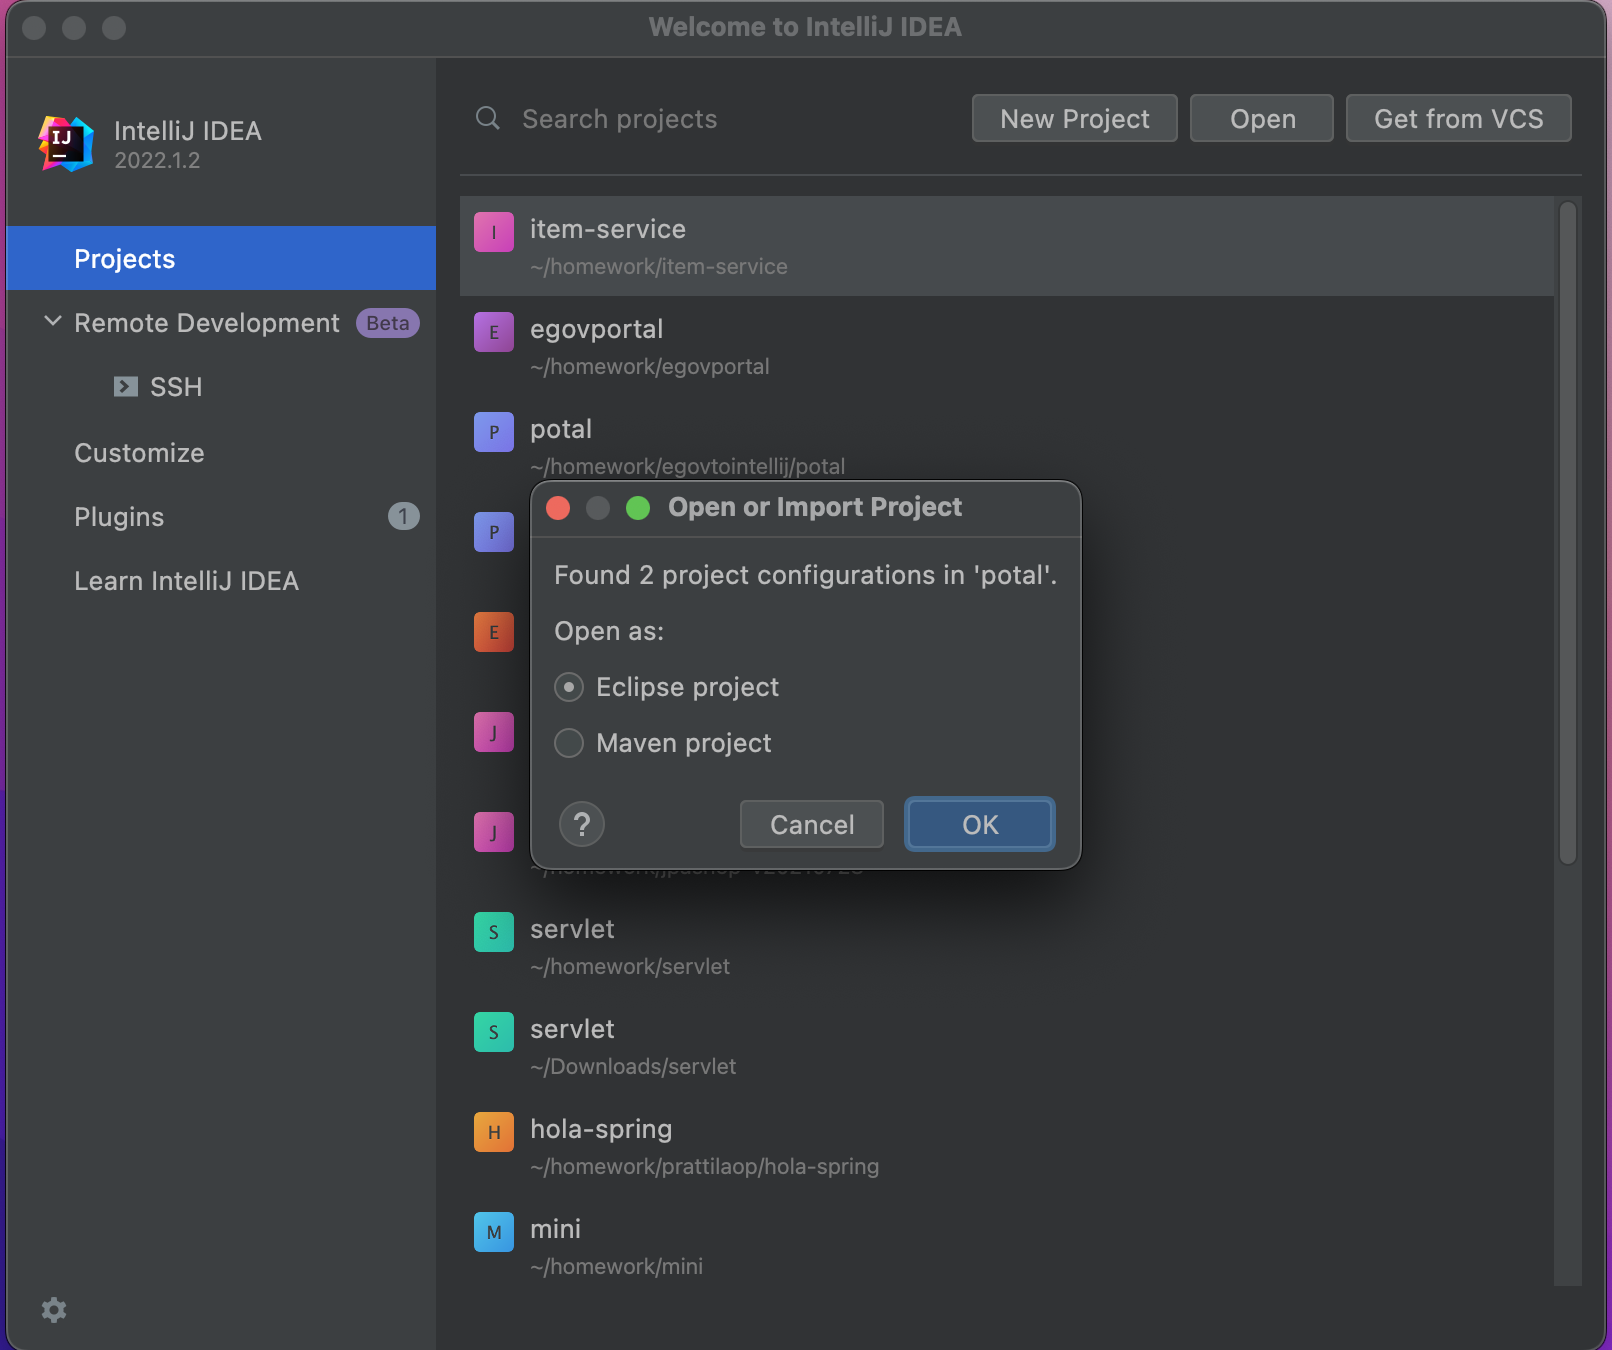Click the Open button in header
Screen dimensions: 1612x1350
click(x=1262, y=119)
